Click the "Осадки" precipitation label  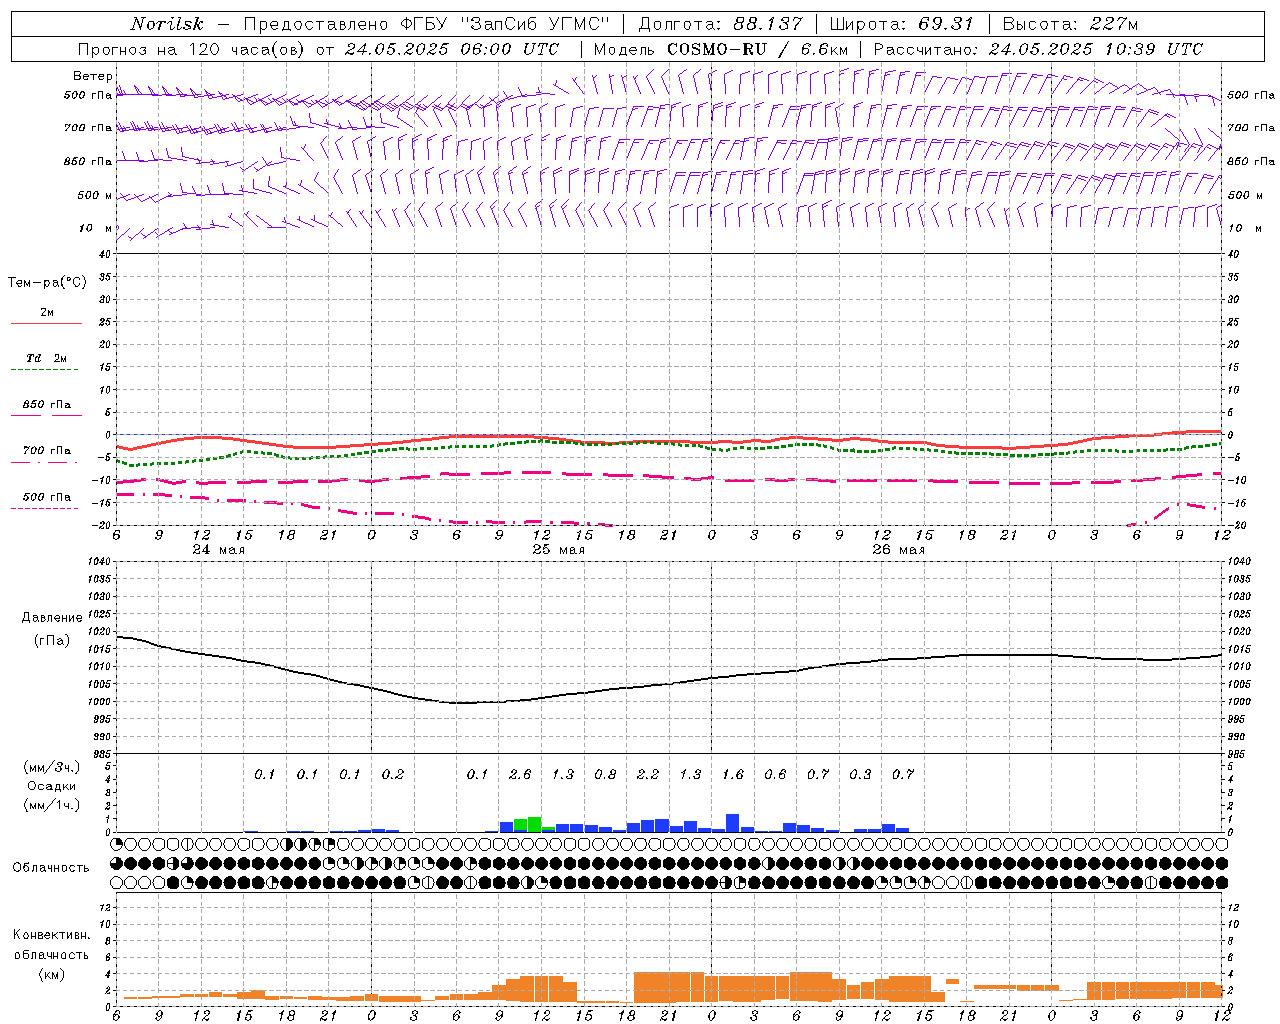pyautogui.click(x=51, y=786)
